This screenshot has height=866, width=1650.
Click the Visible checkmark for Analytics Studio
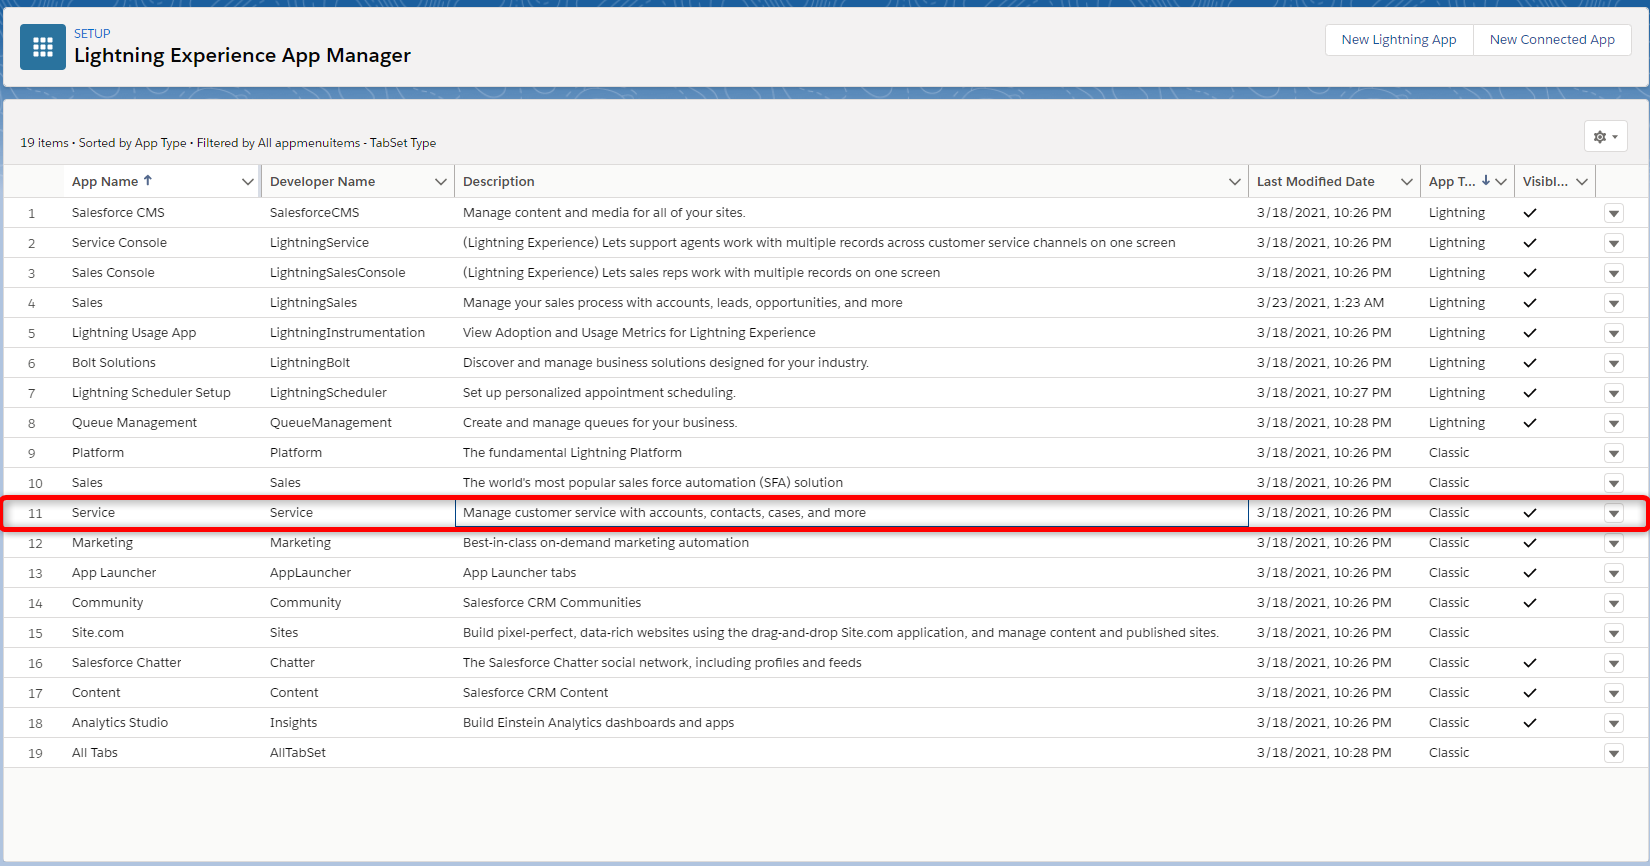[x=1530, y=723]
